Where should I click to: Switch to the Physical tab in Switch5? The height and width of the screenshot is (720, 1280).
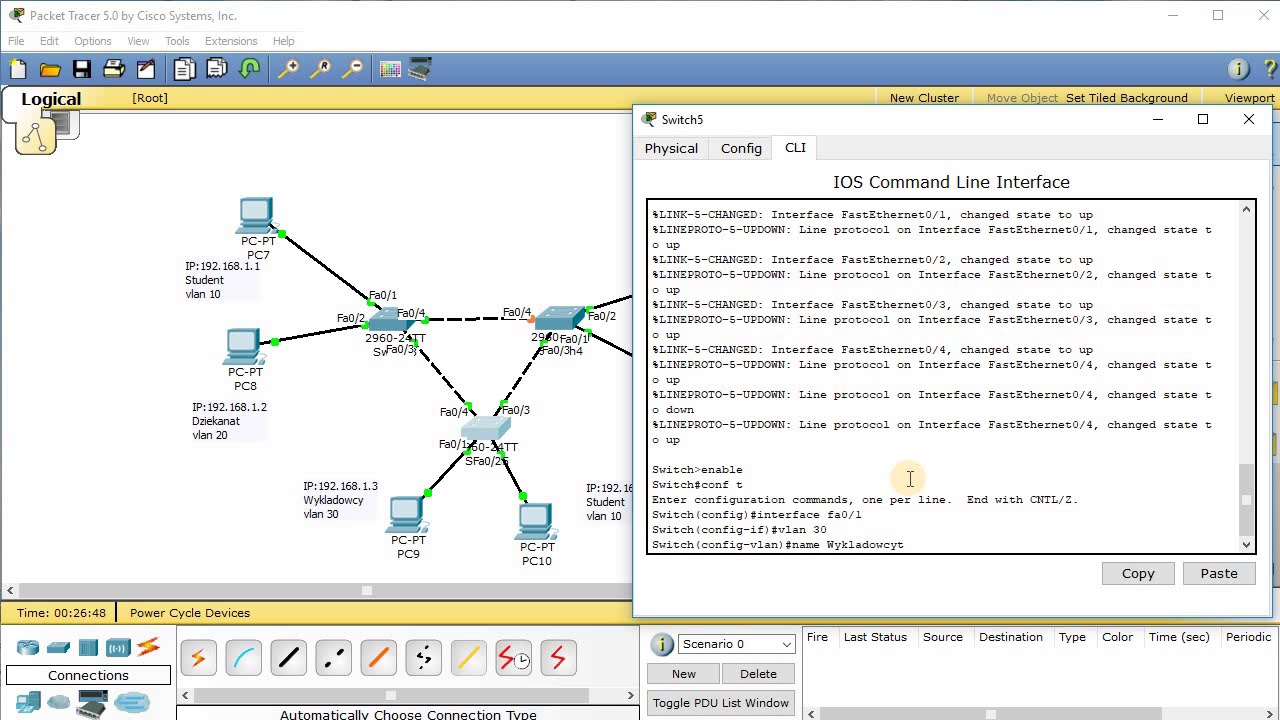[x=671, y=148]
